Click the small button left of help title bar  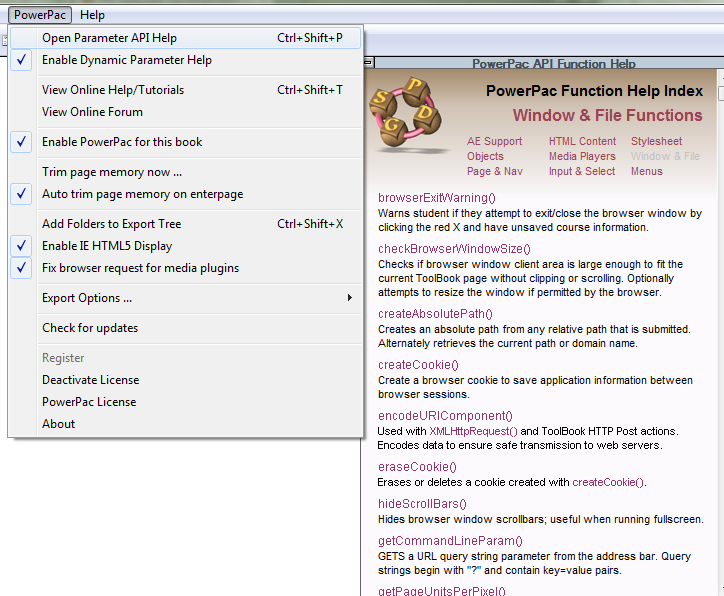tap(368, 62)
